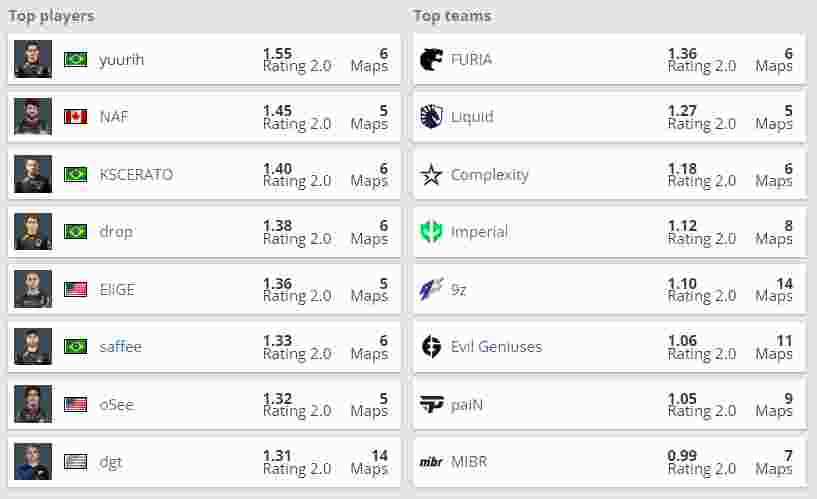Click the Evil Geniuses logo
The width and height of the screenshot is (817, 499).
pyautogui.click(x=431, y=346)
